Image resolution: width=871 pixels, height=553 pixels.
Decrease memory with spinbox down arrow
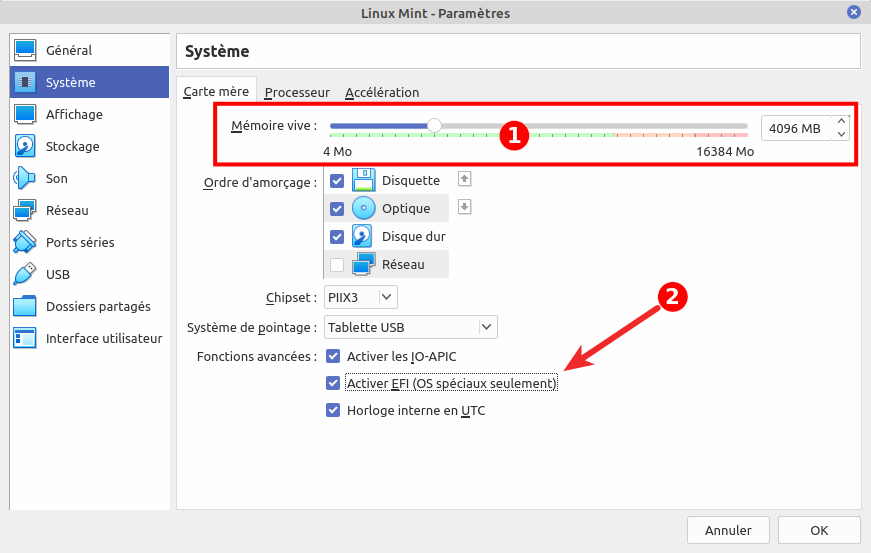point(841,134)
